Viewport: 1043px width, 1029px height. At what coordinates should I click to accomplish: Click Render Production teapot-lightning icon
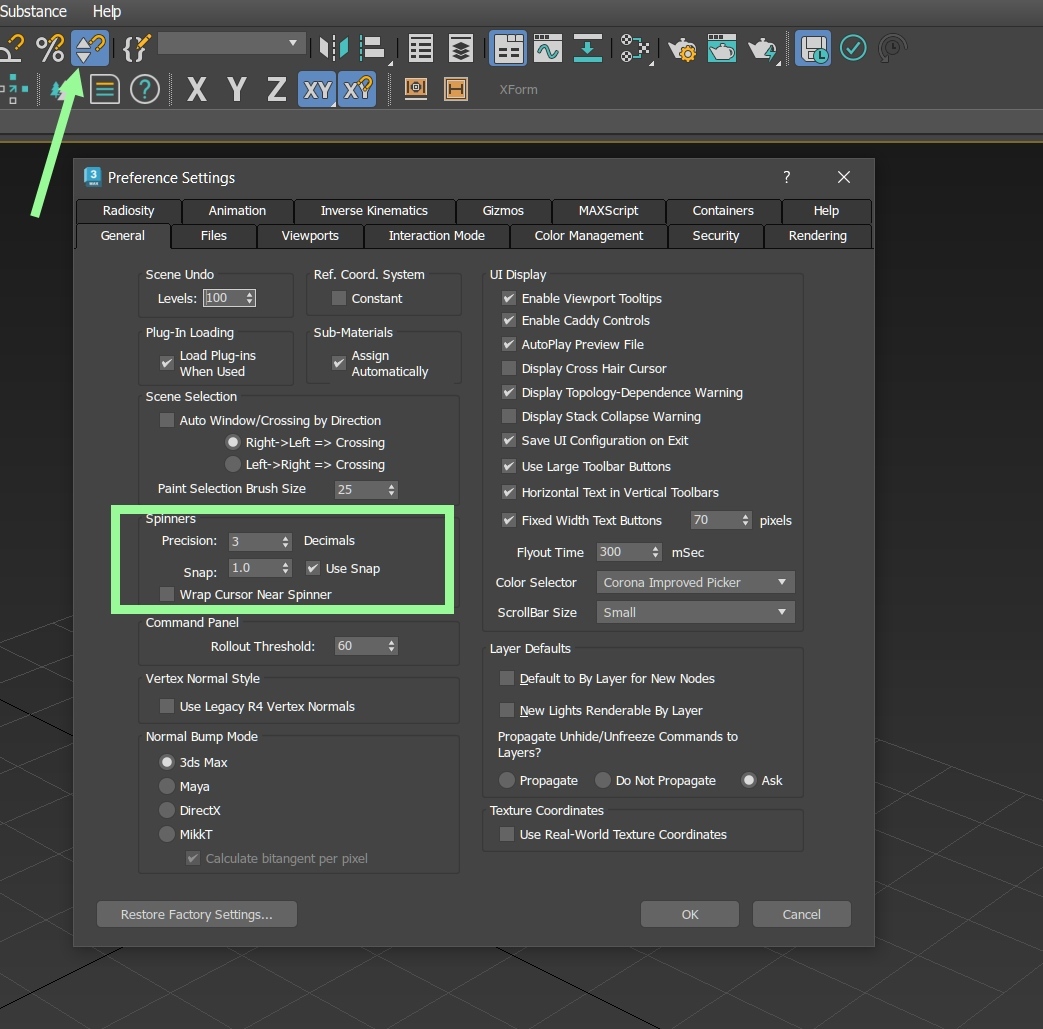[x=762, y=49]
